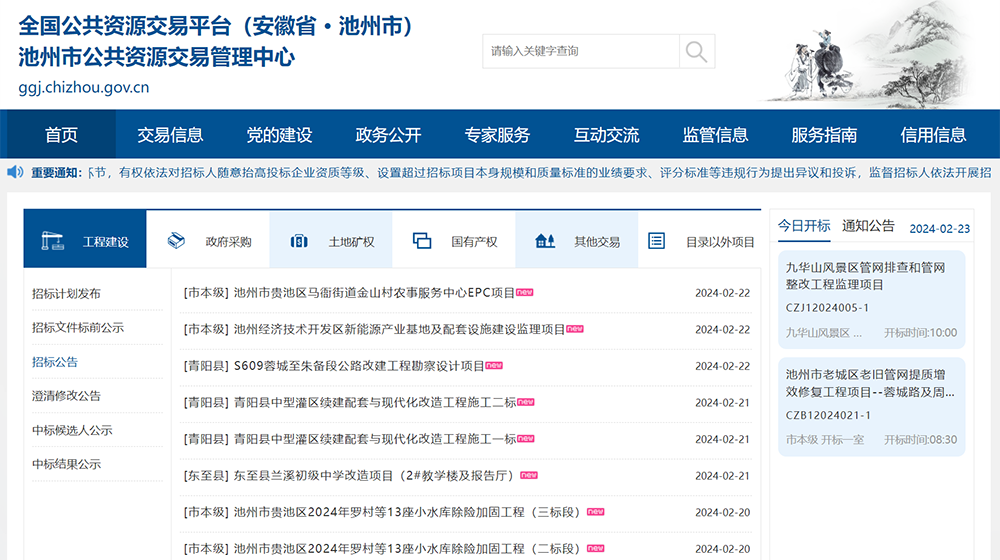Click the 国有产权 category icon
This screenshot has width=1000, height=560.
click(421, 241)
